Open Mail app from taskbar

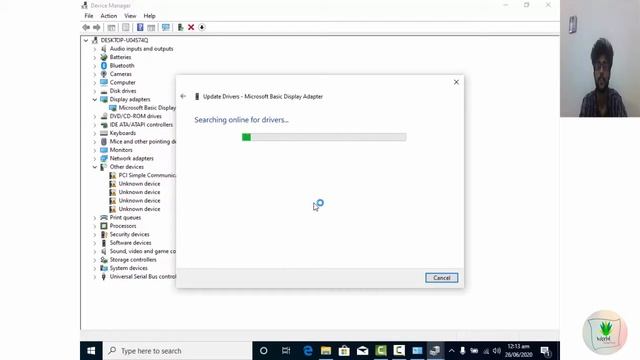(362, 351)
